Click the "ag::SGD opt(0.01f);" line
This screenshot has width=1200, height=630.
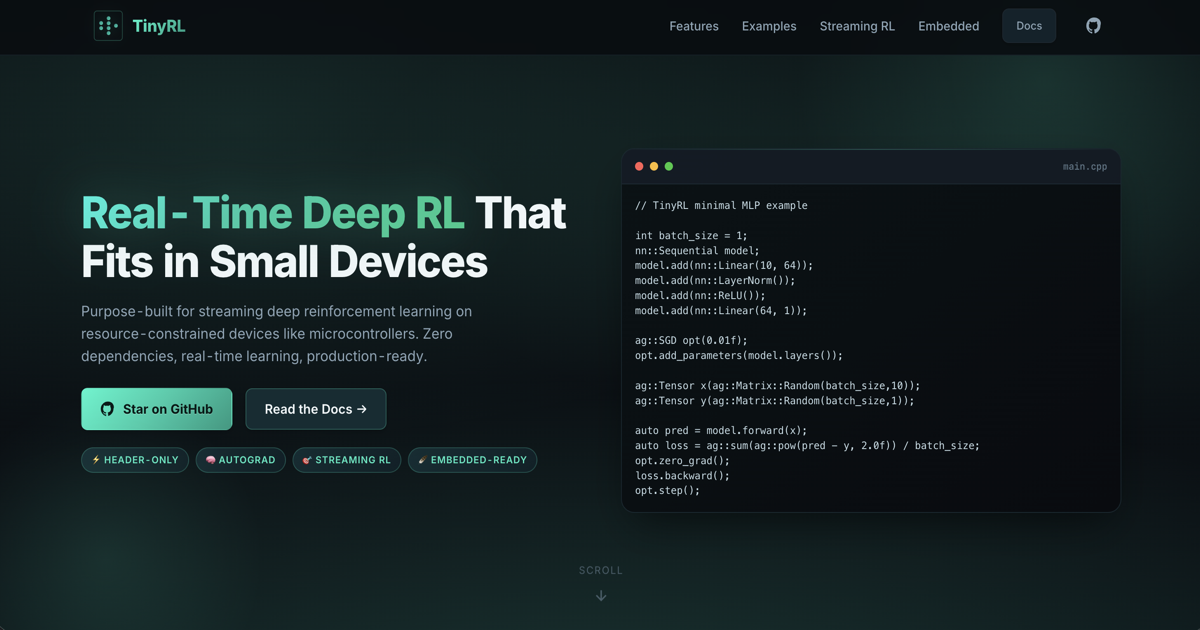pyautogui.click(x=691, y=340)
